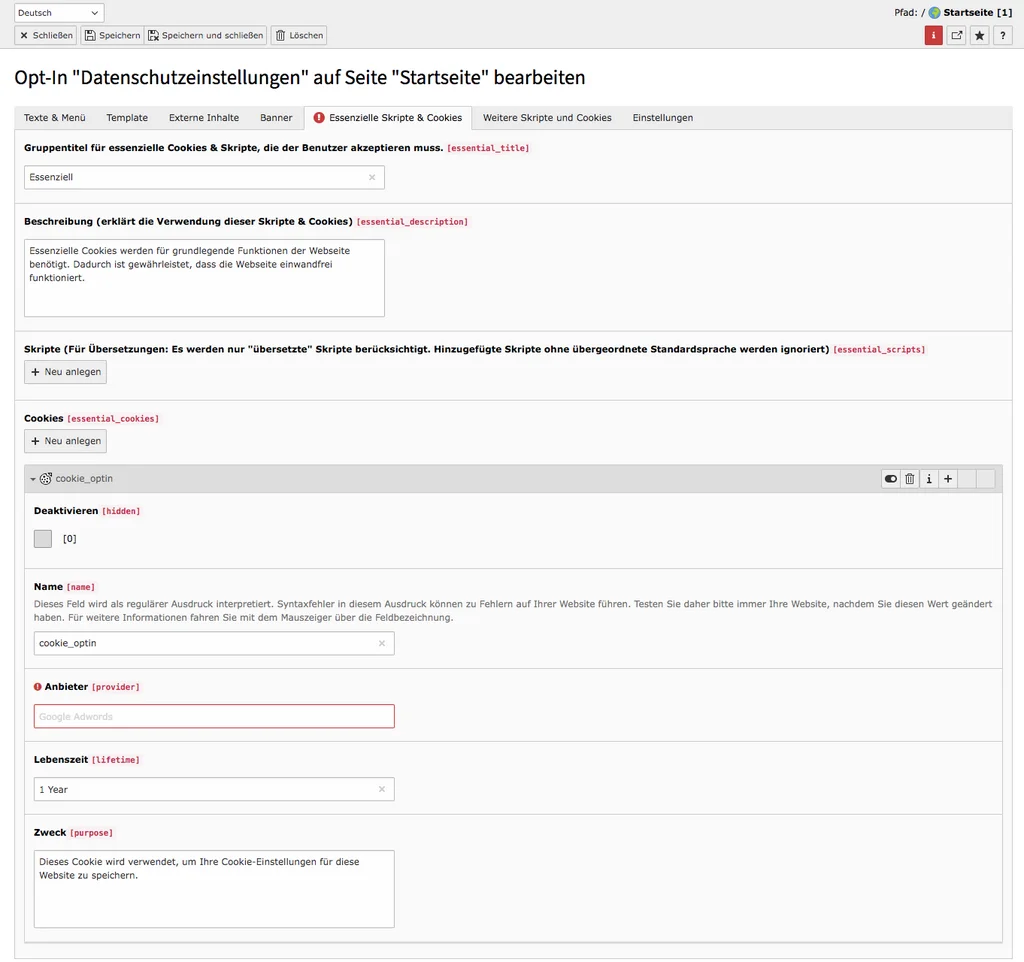Save the record with the Speichern icon
Screen dimensions: 1024x962
(x=112, y=35)
